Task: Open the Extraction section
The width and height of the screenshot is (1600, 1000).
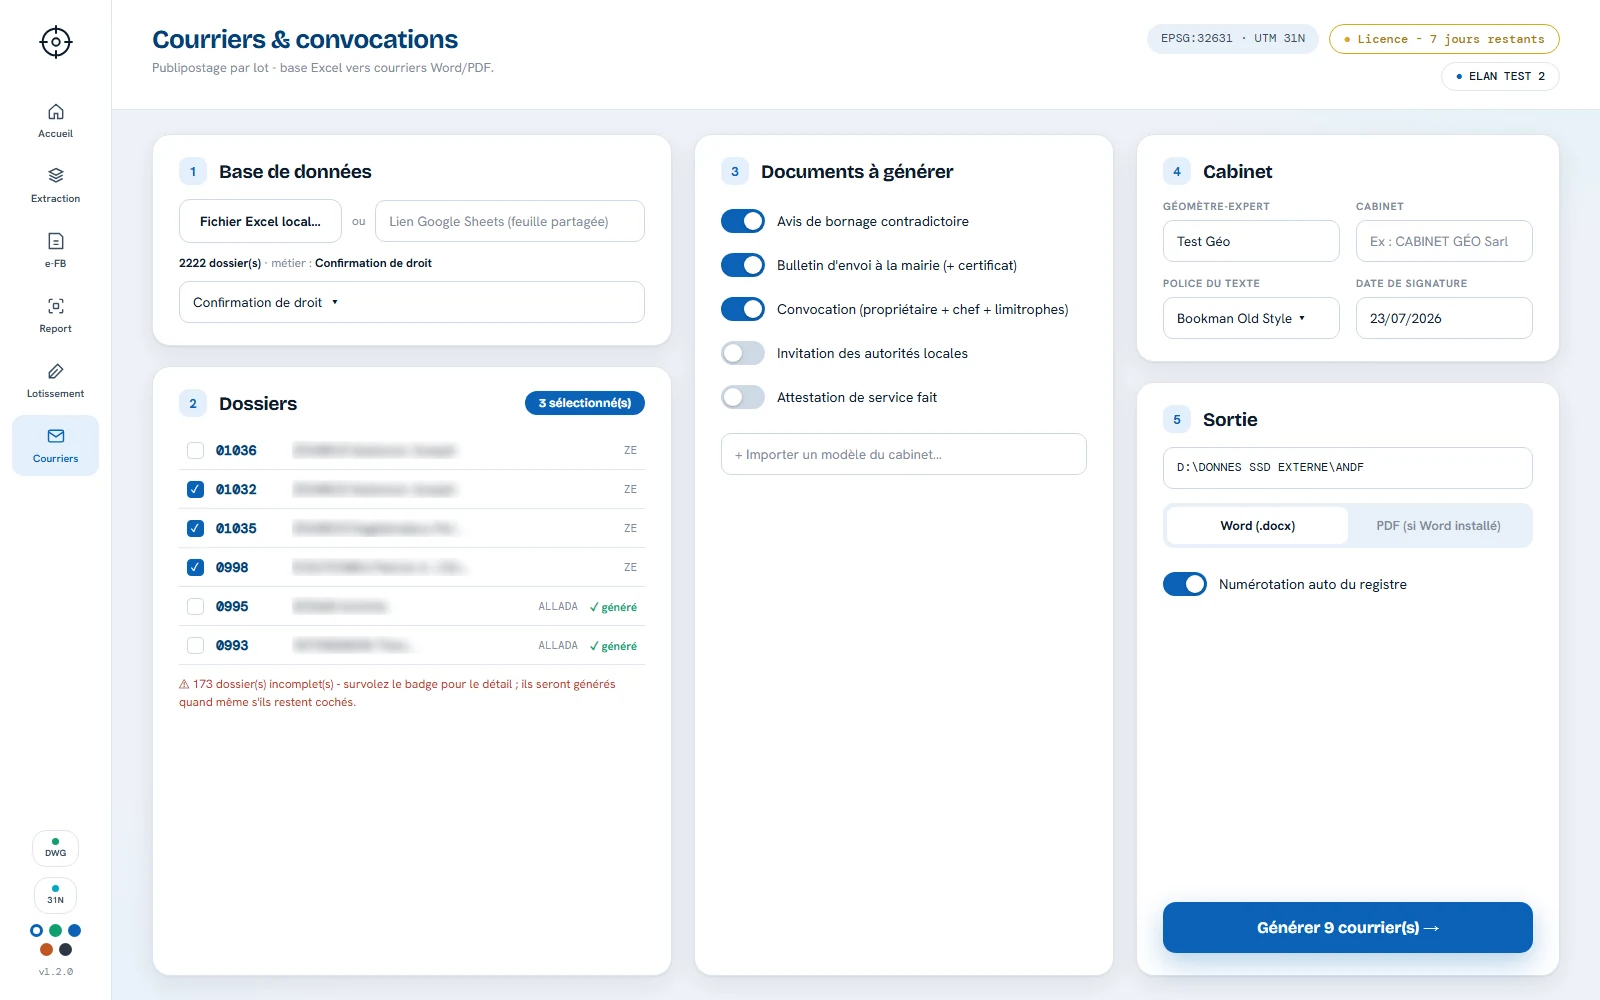Action: coord(56,185)
